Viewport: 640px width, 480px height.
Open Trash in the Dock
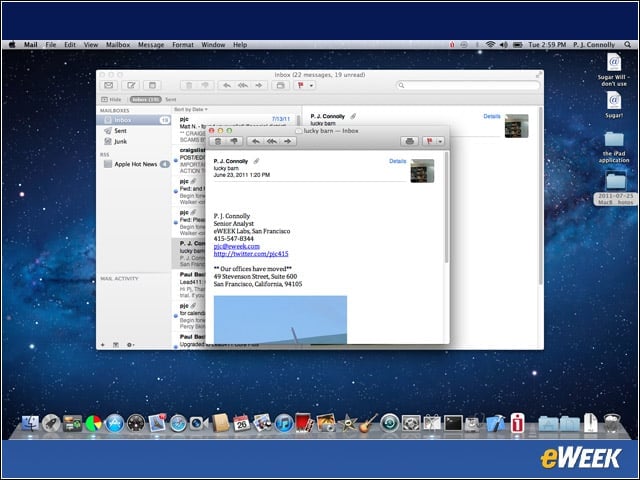coord(611,423)
